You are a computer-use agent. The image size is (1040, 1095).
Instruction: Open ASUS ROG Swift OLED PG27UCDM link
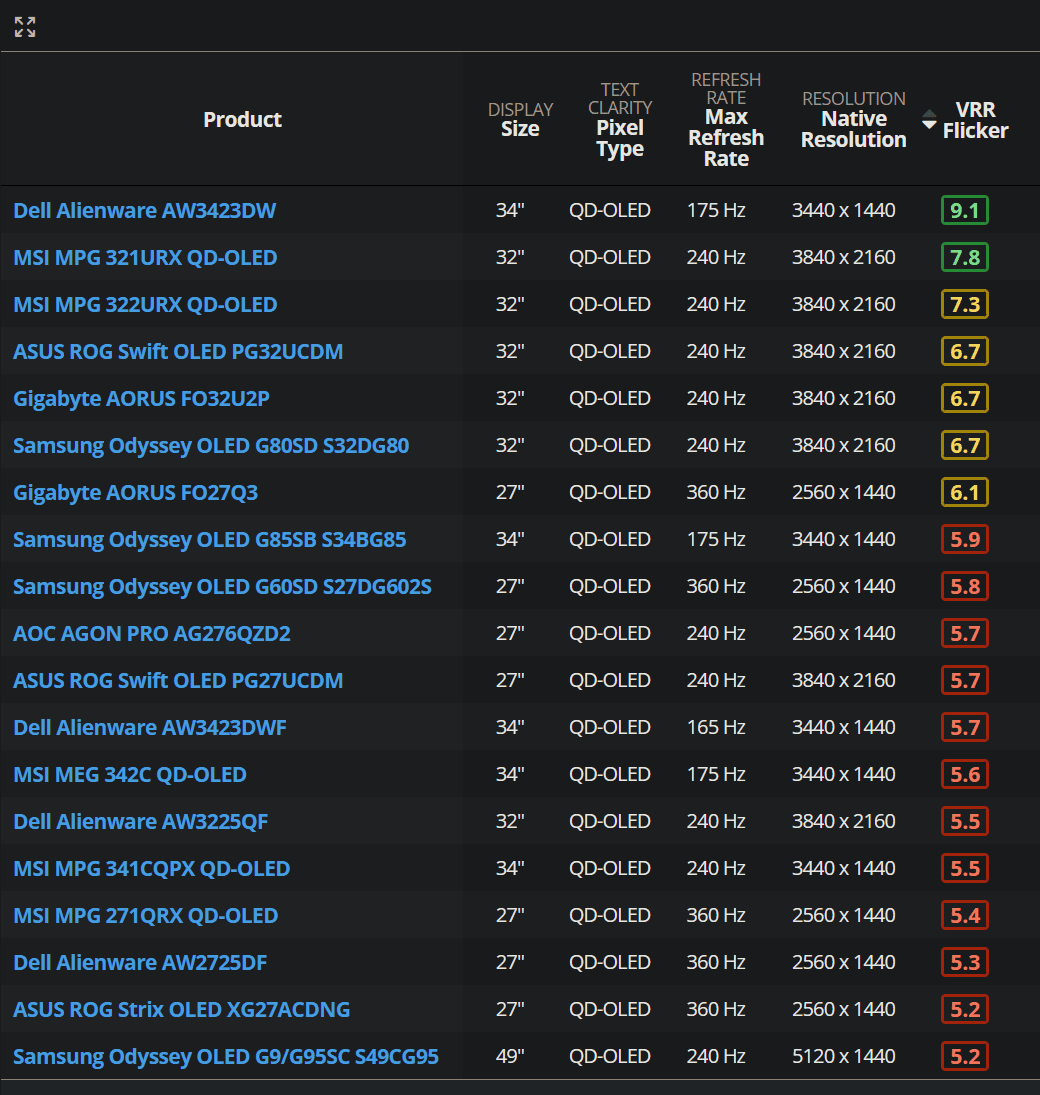(178, 680)
